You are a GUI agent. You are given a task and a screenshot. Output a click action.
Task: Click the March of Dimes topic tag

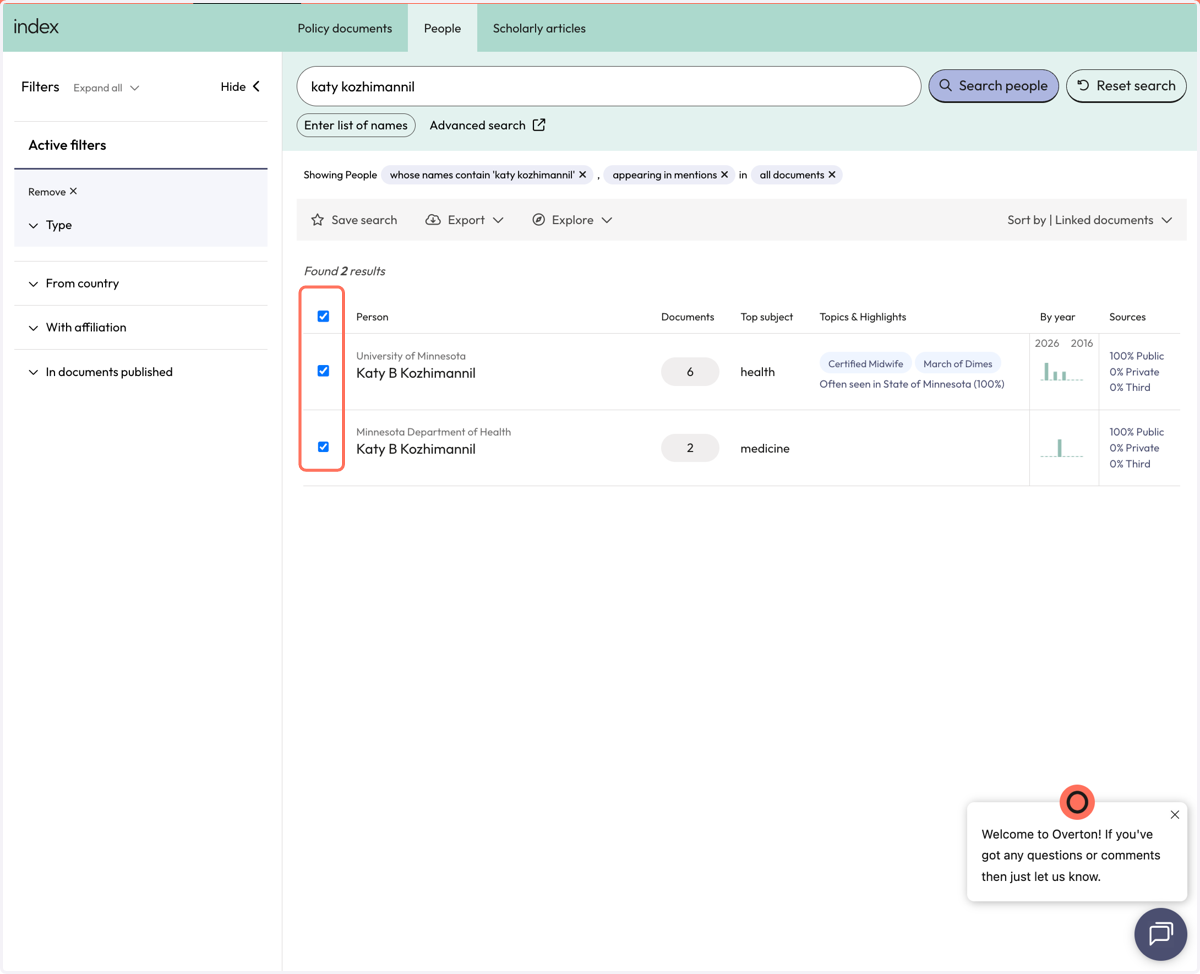pos(958,364)
